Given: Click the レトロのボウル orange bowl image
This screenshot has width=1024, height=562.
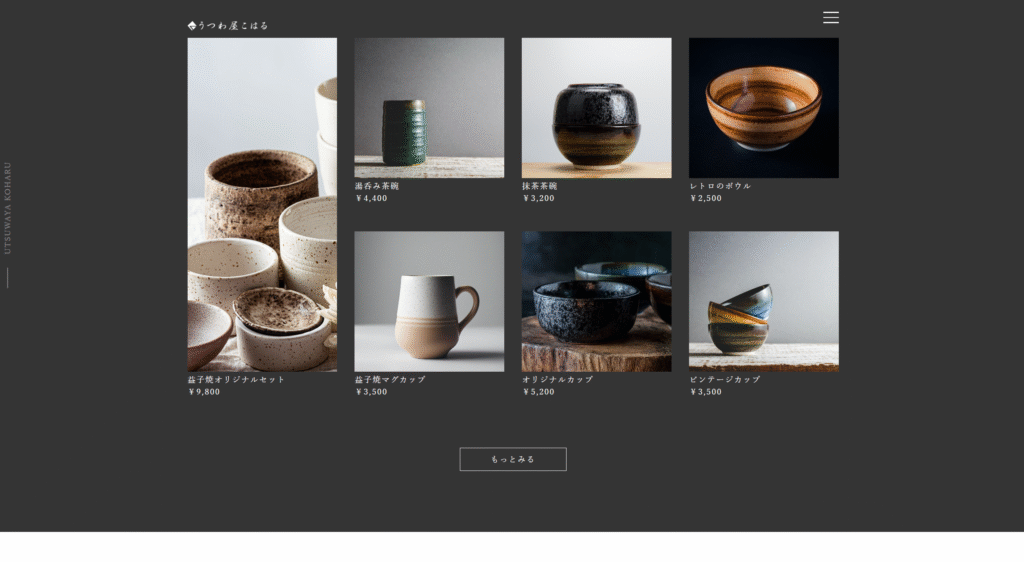Looking at the screenshot, I should (x=763, y=108).
